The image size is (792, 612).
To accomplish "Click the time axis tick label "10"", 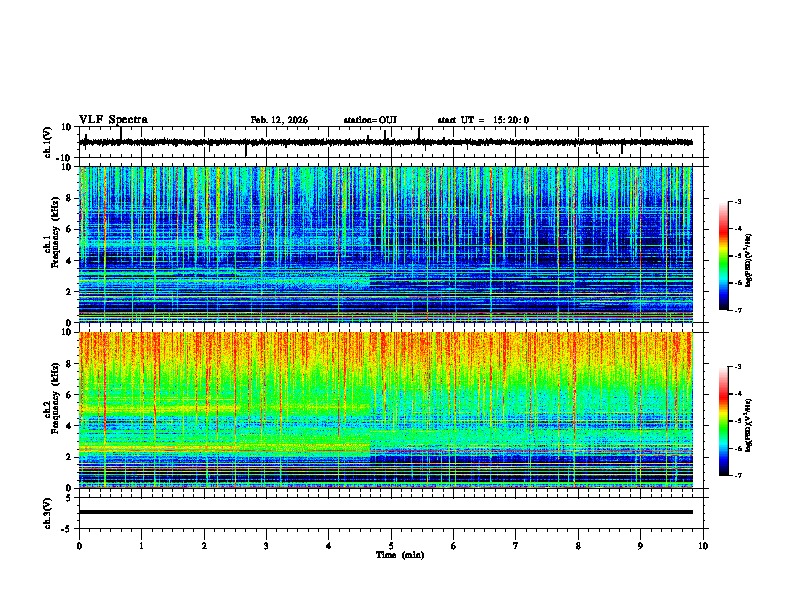I will click(703, 546).
